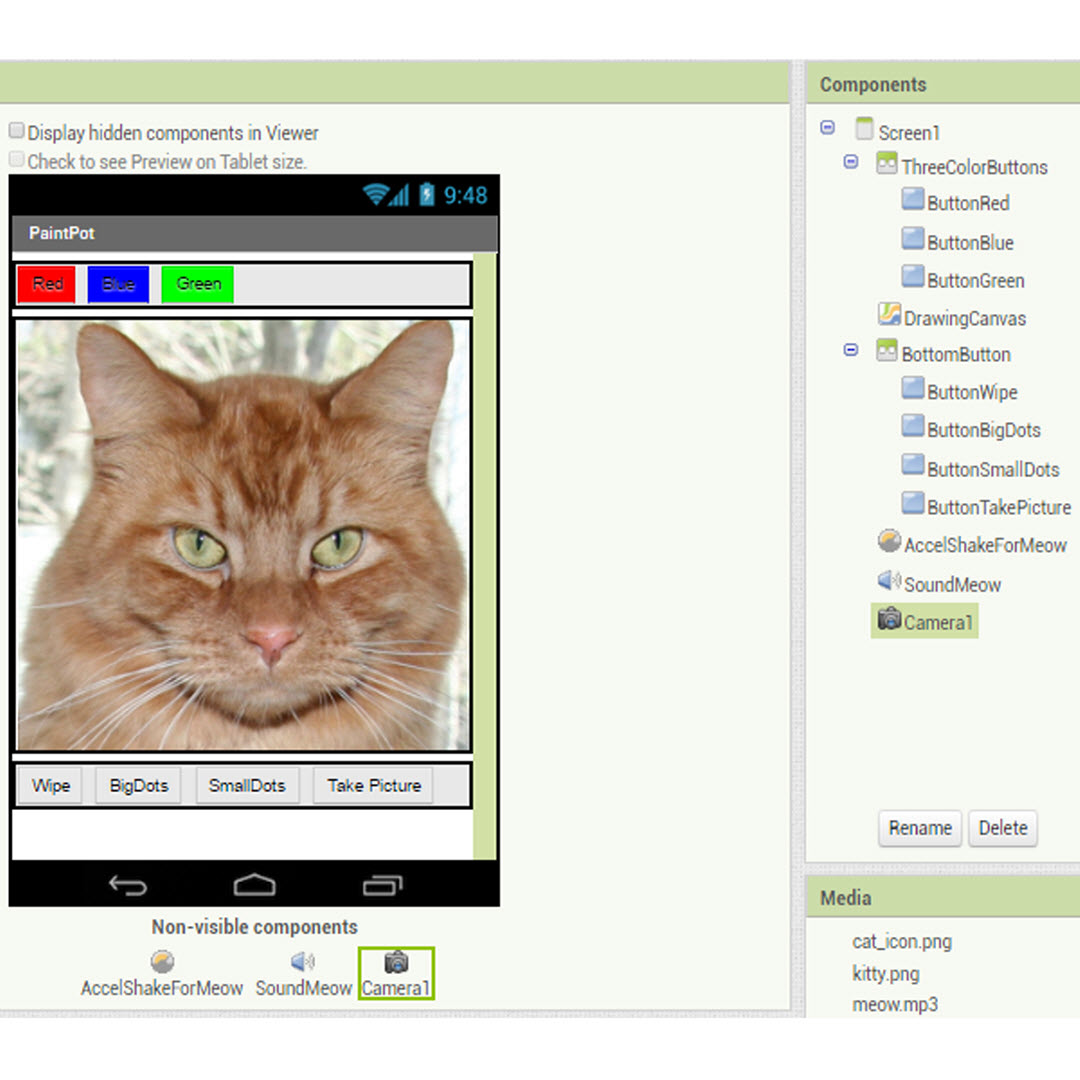Click the Delete button
Screen dimensions: 1080x1080
(x=1003, y=828)
